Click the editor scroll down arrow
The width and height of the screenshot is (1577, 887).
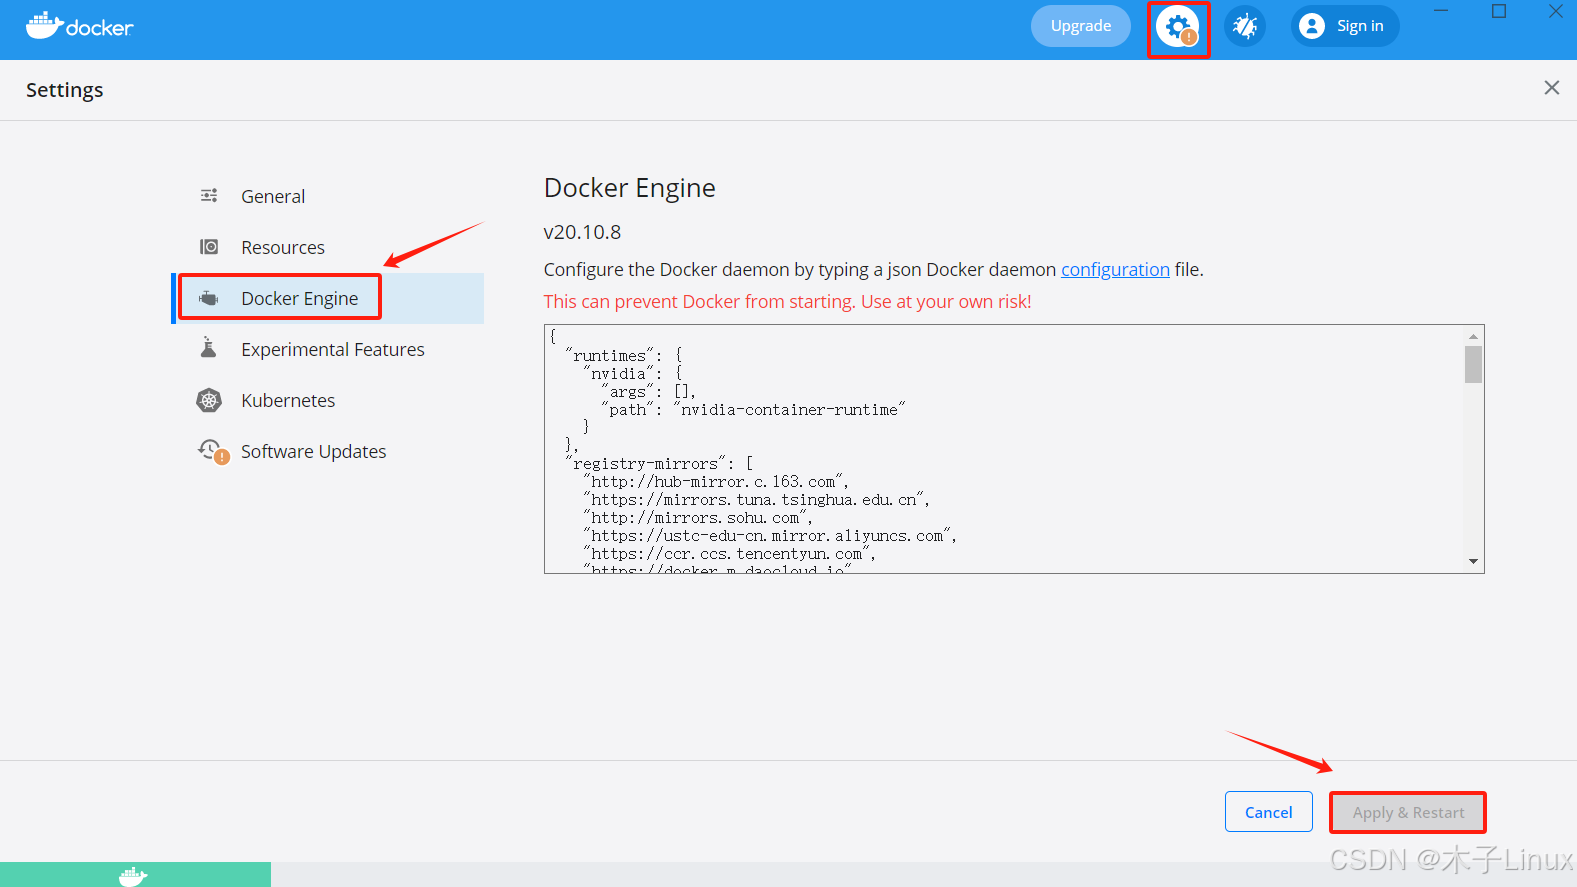tap(1473, 561)
